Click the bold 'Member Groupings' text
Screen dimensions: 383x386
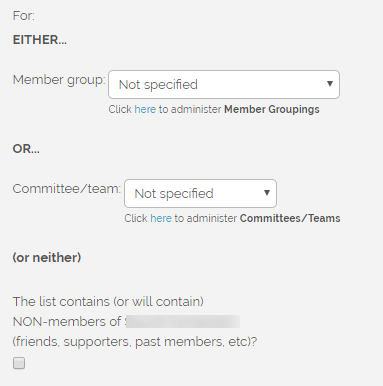tap(272, 109)
